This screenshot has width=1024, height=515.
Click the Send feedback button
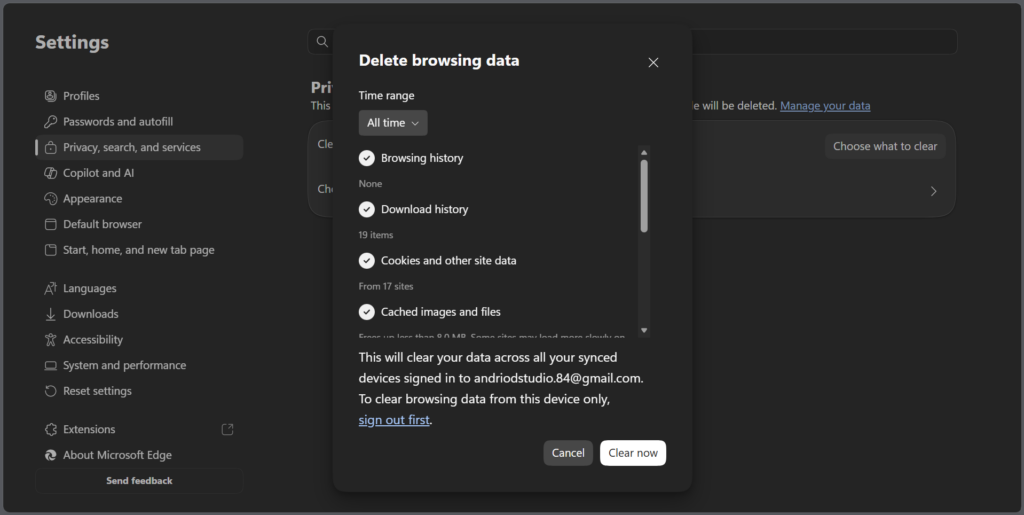[139, 481]
